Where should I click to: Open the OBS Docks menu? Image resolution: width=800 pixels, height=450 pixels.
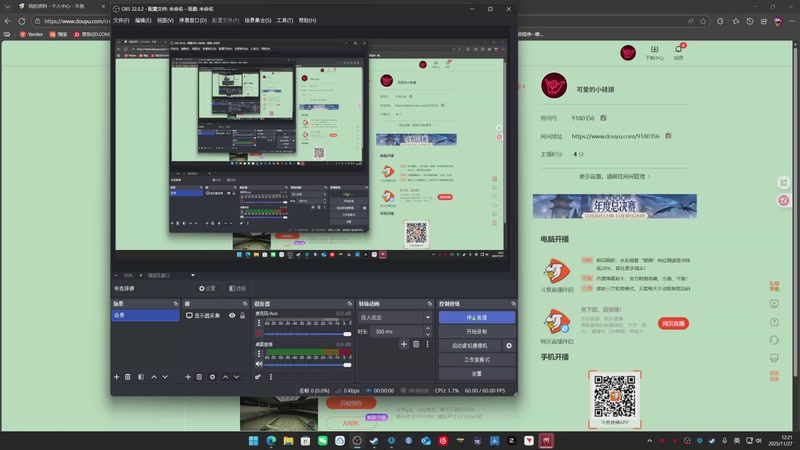click(193, 20)
